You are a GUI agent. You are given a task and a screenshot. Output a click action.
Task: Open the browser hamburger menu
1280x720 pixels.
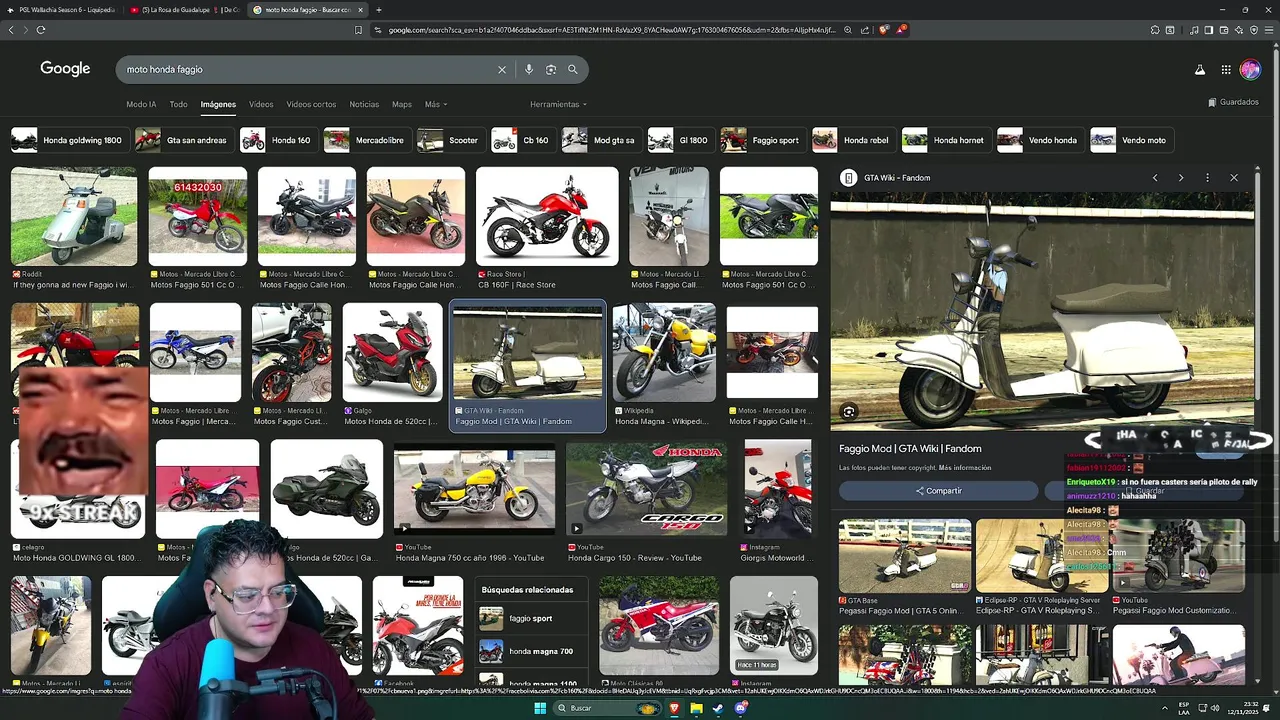(1270, 30)
